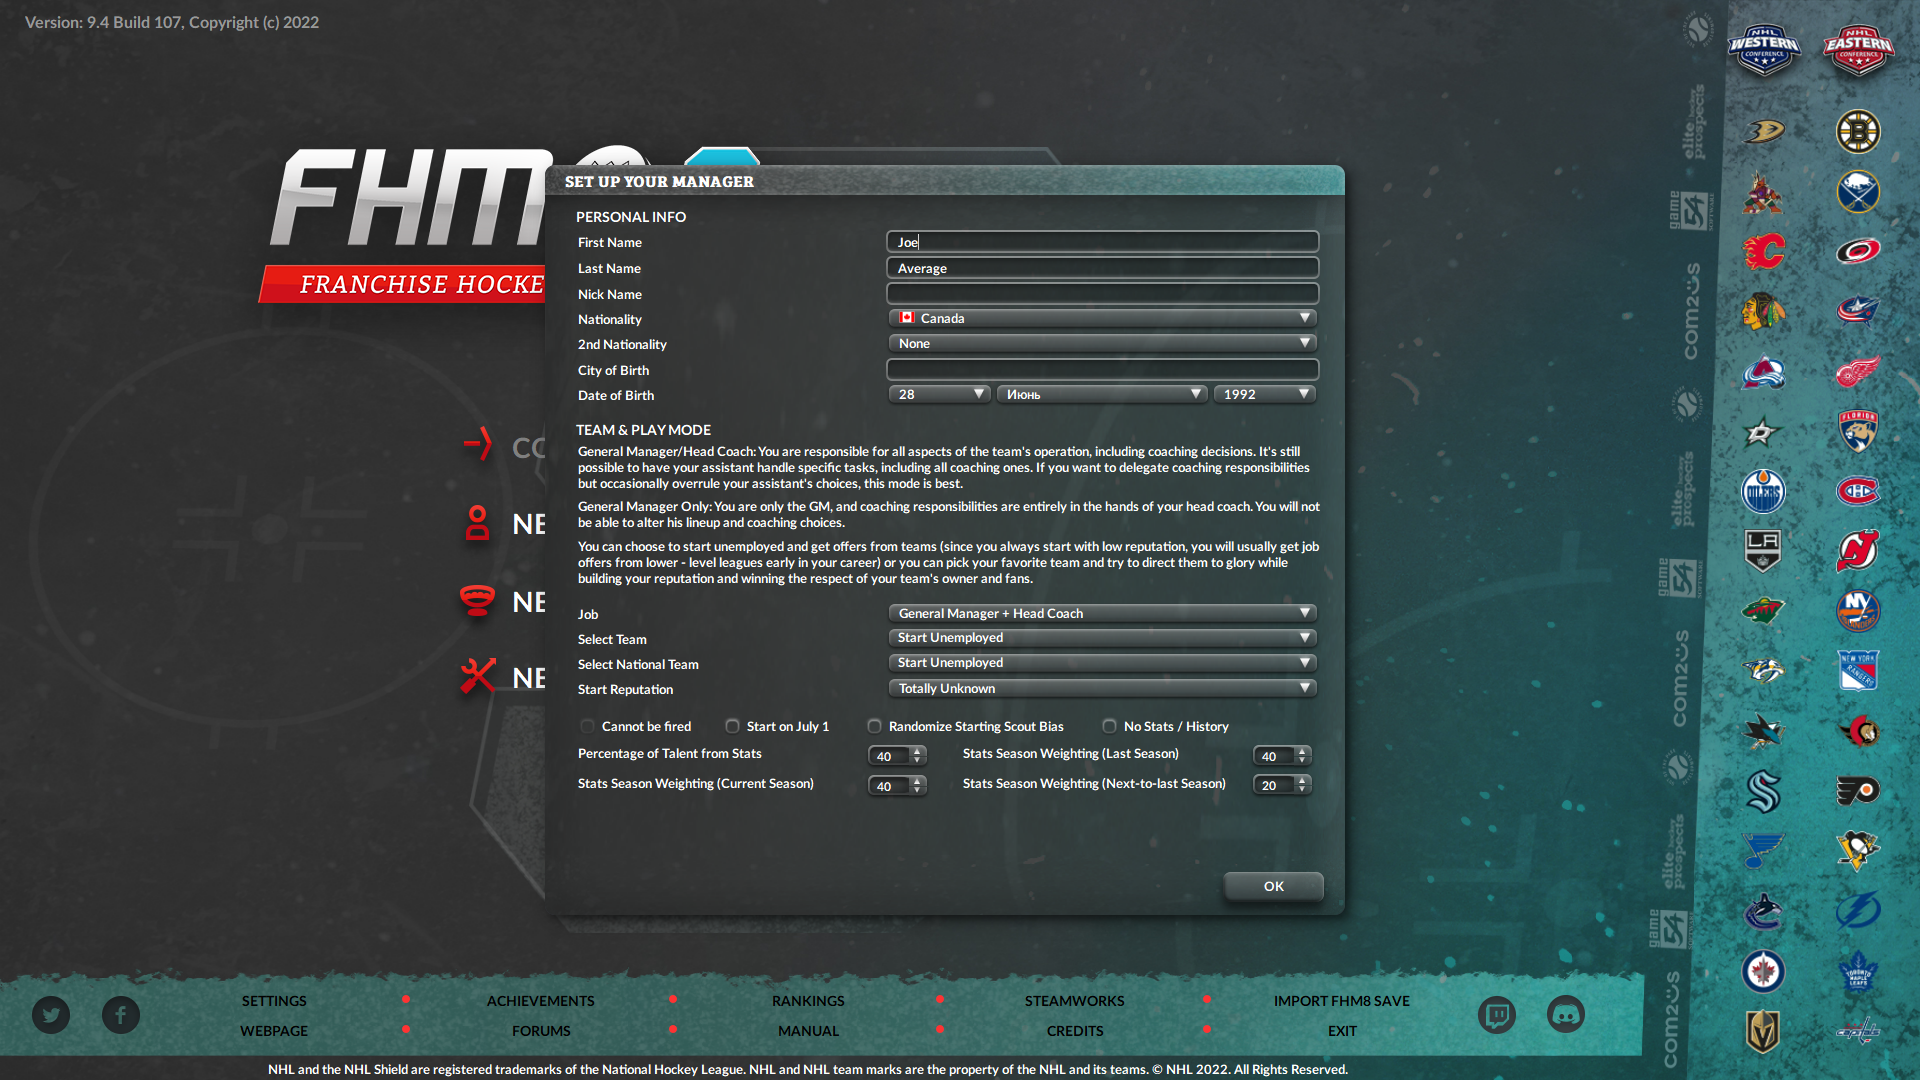The image size is (1920, 1080).
Task: Open the birth day dropdown showing 28
Action: coord(939,394)
